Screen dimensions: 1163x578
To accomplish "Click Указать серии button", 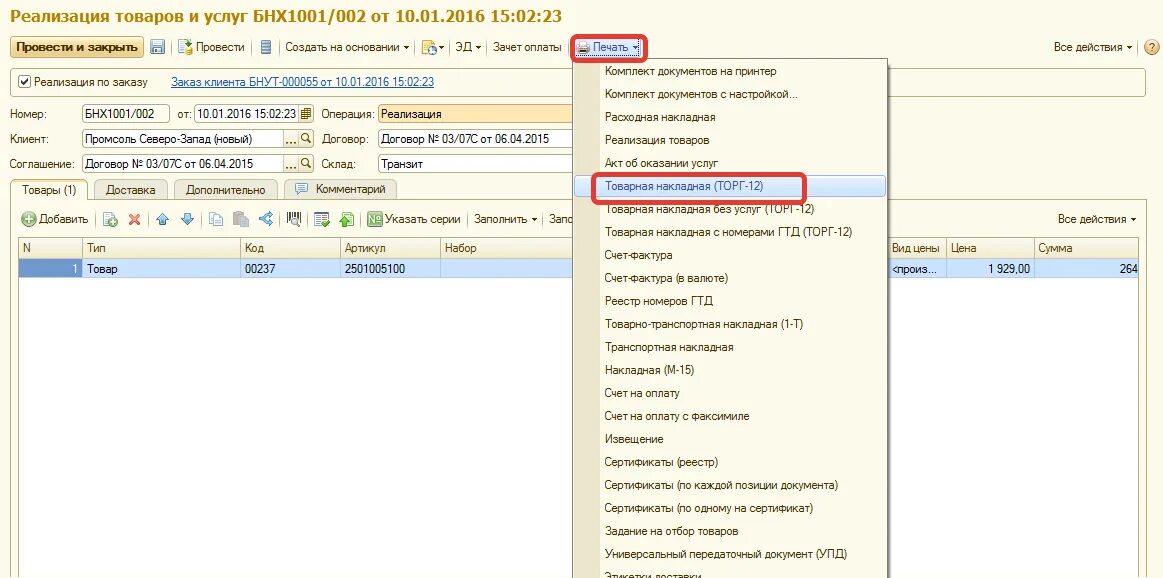I will coord(414,219).
